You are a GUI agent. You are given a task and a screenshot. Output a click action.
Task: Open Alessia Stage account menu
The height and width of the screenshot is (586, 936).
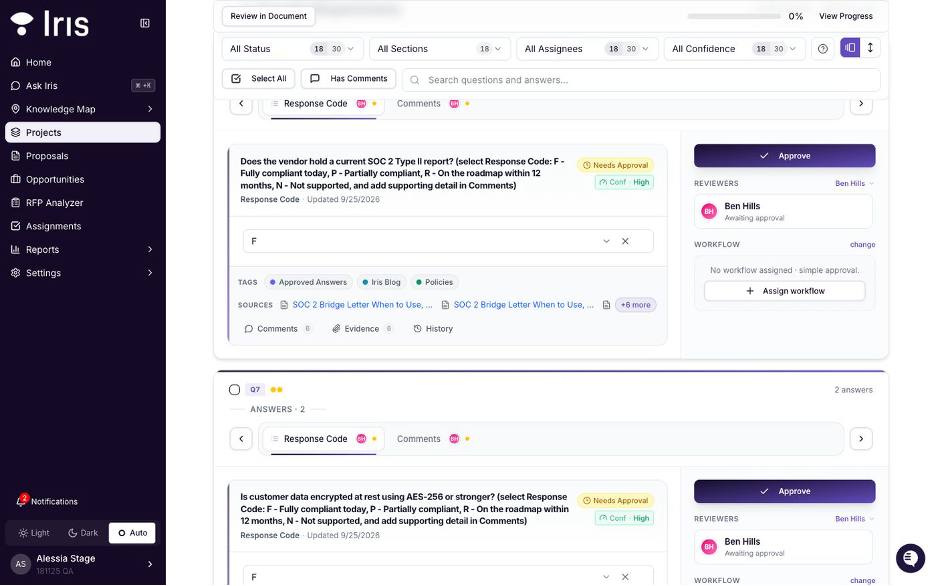tap(82, 564)
